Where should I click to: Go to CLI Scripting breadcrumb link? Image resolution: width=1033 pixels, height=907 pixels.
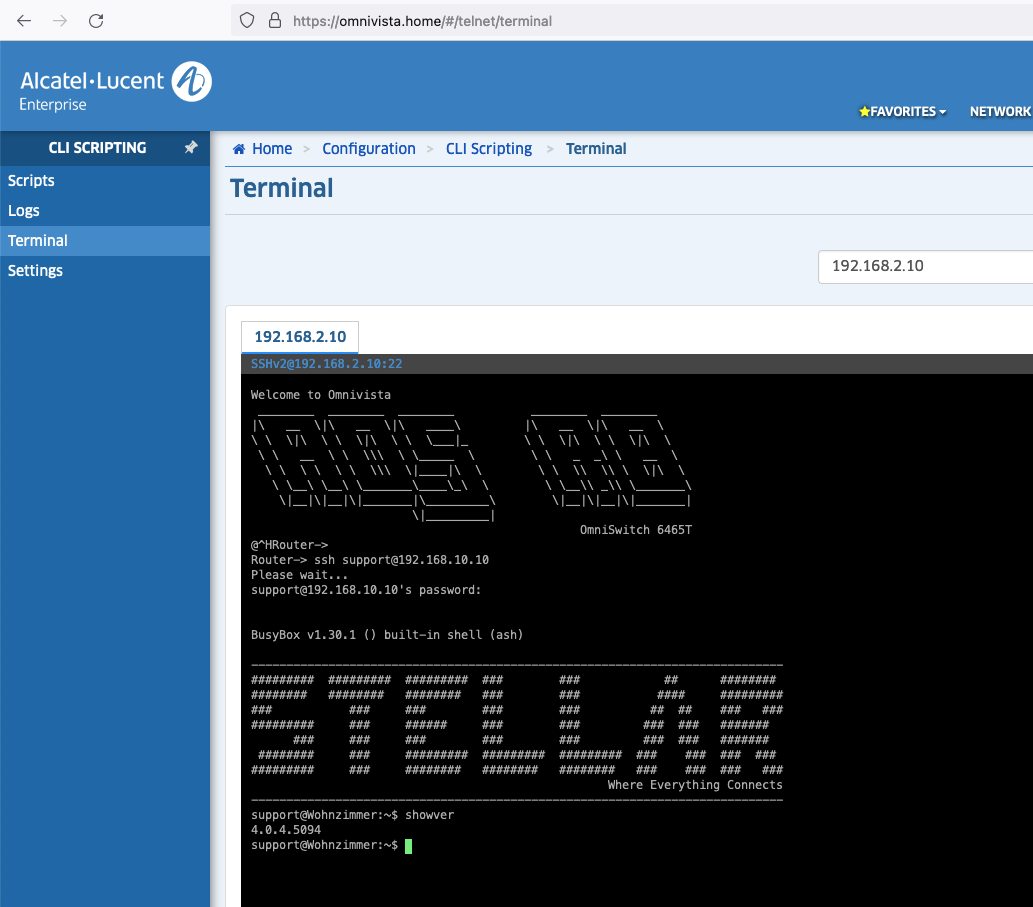pos(488,149)
